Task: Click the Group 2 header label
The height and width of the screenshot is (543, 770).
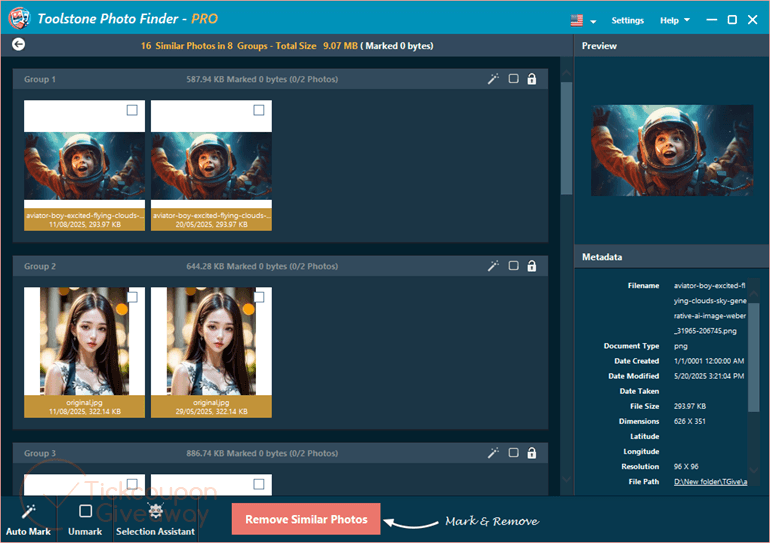Action: point(40,266)
